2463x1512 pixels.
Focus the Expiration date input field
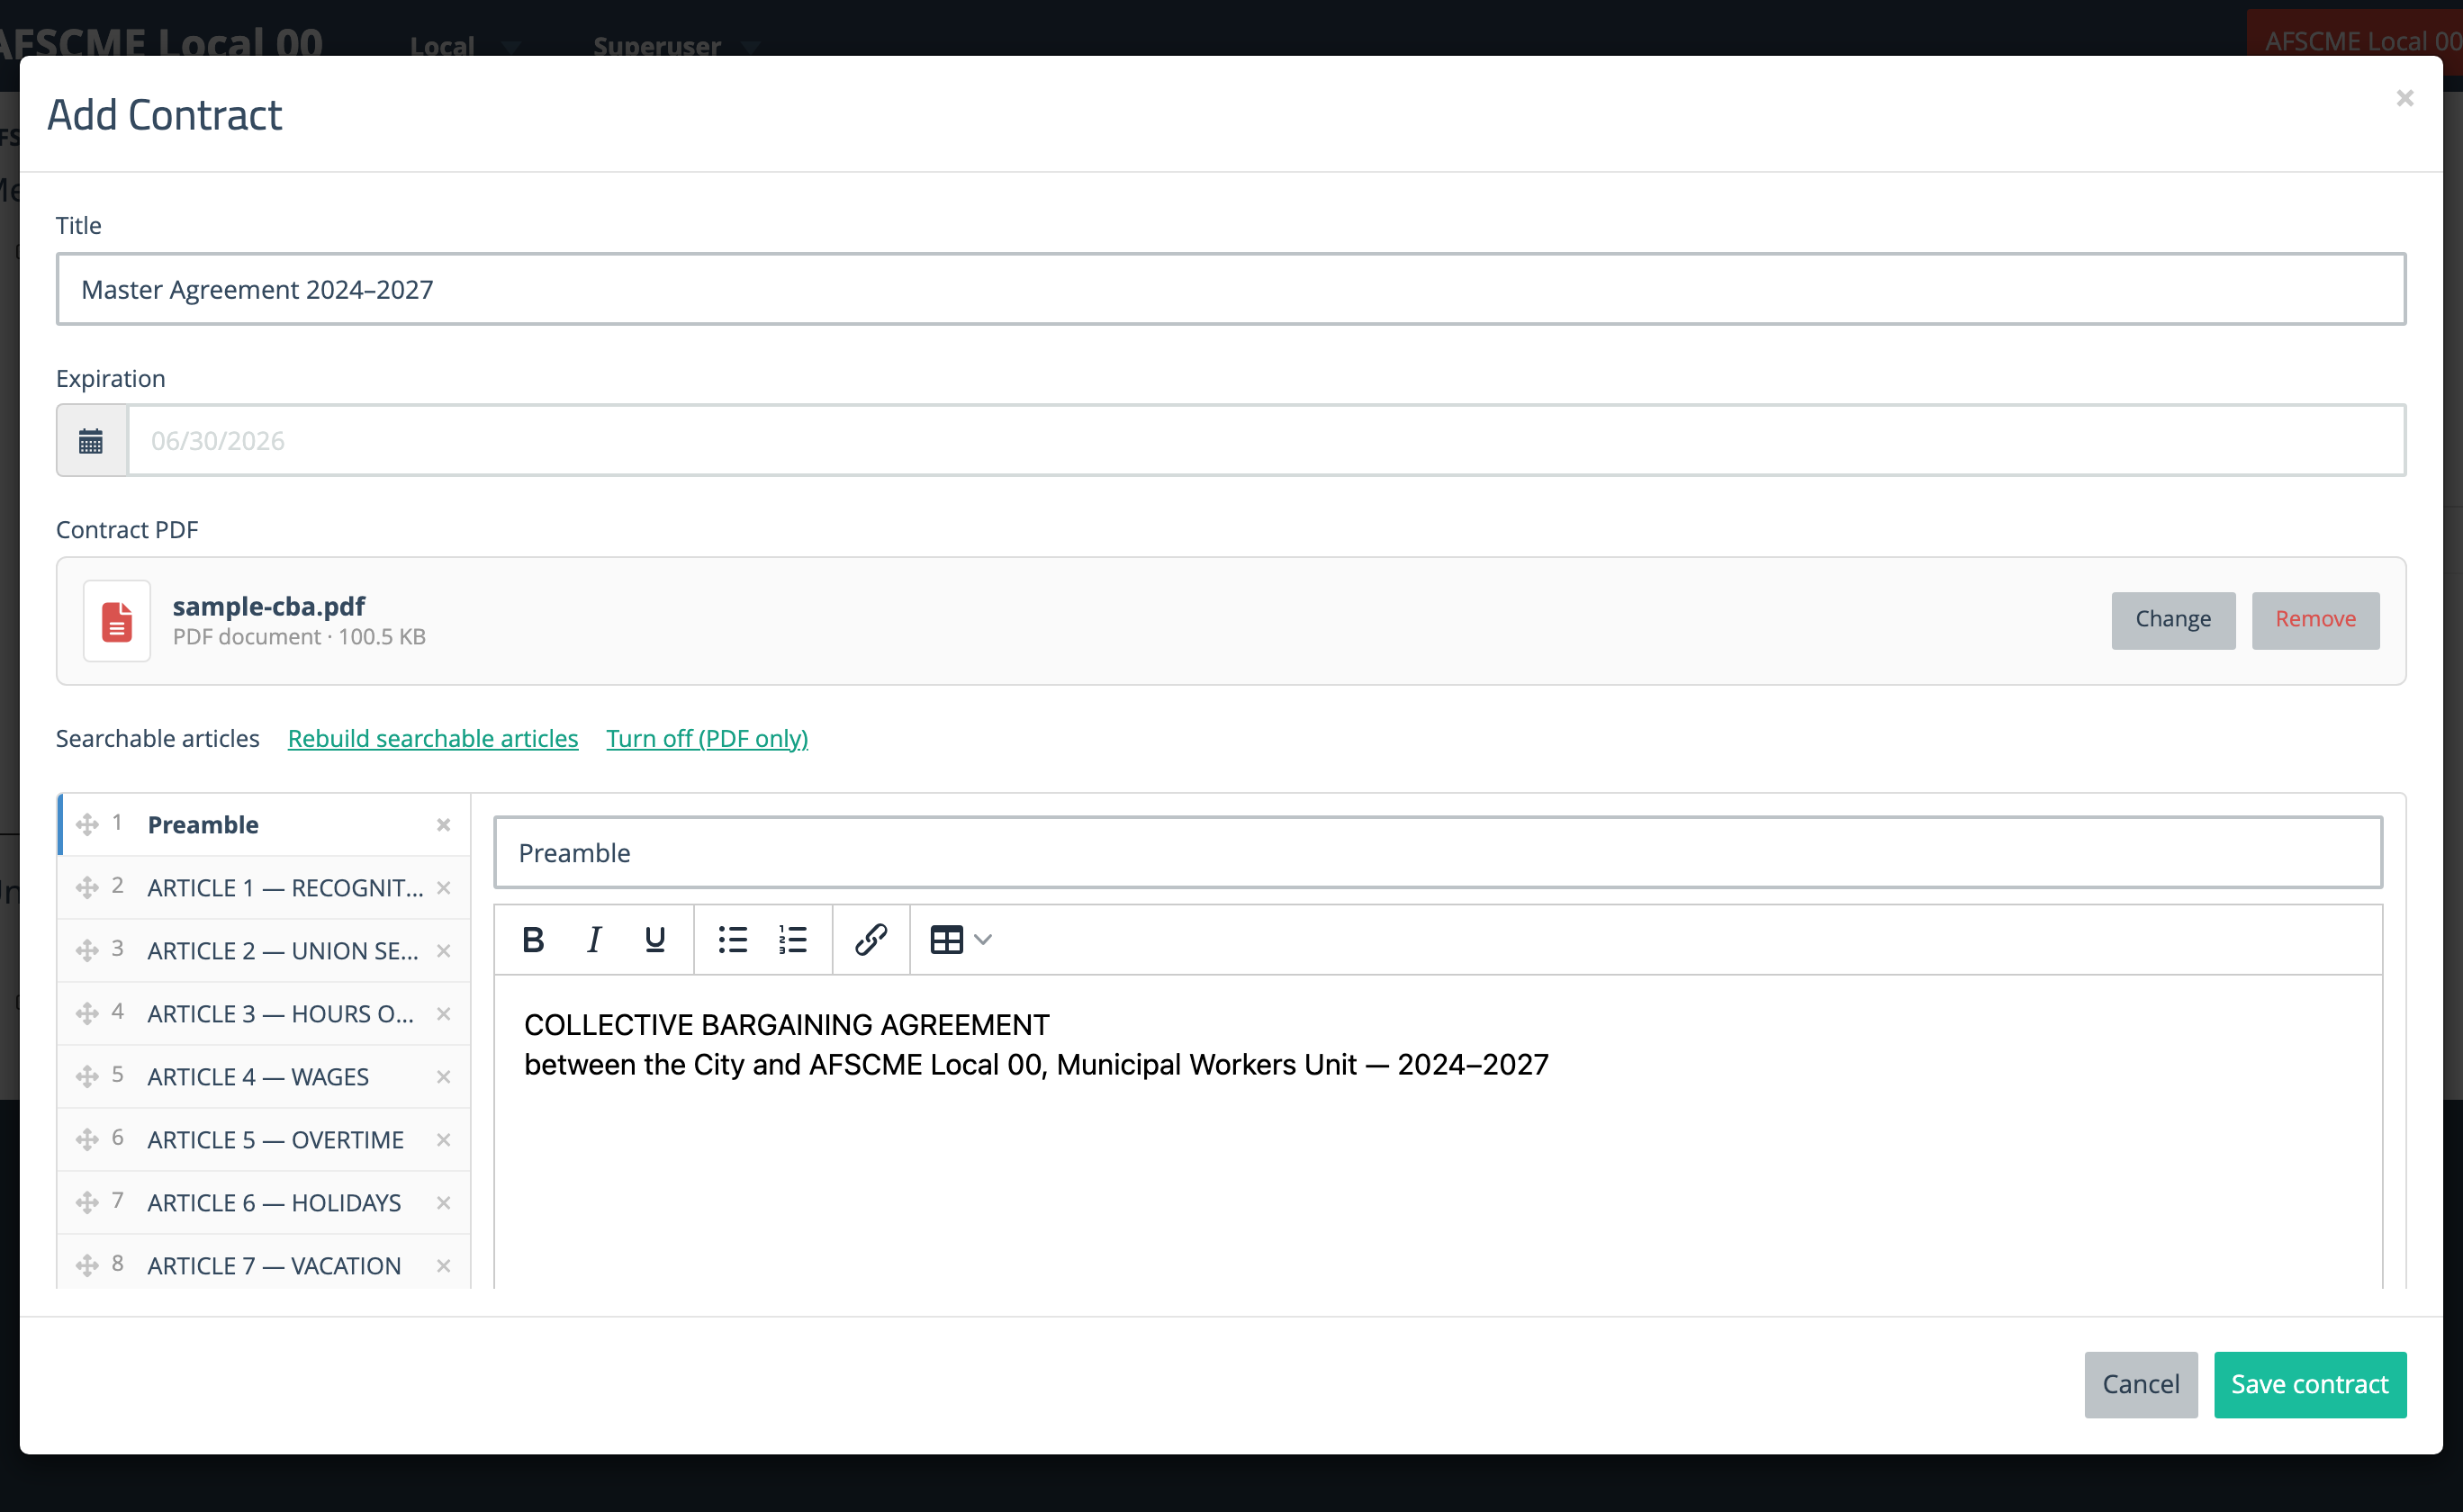point(1266,441)
